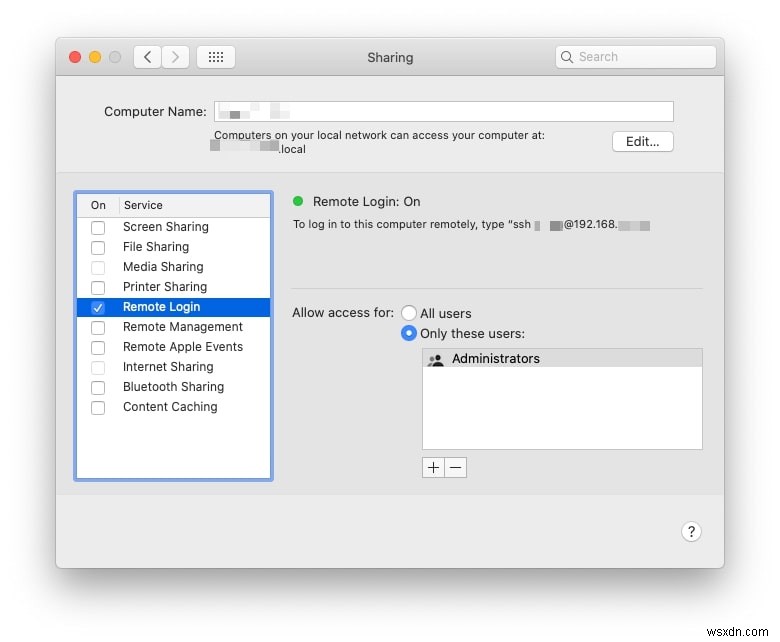Click in the Computer Name field
This screenshot has height=642, width=780.
[444, 111]
